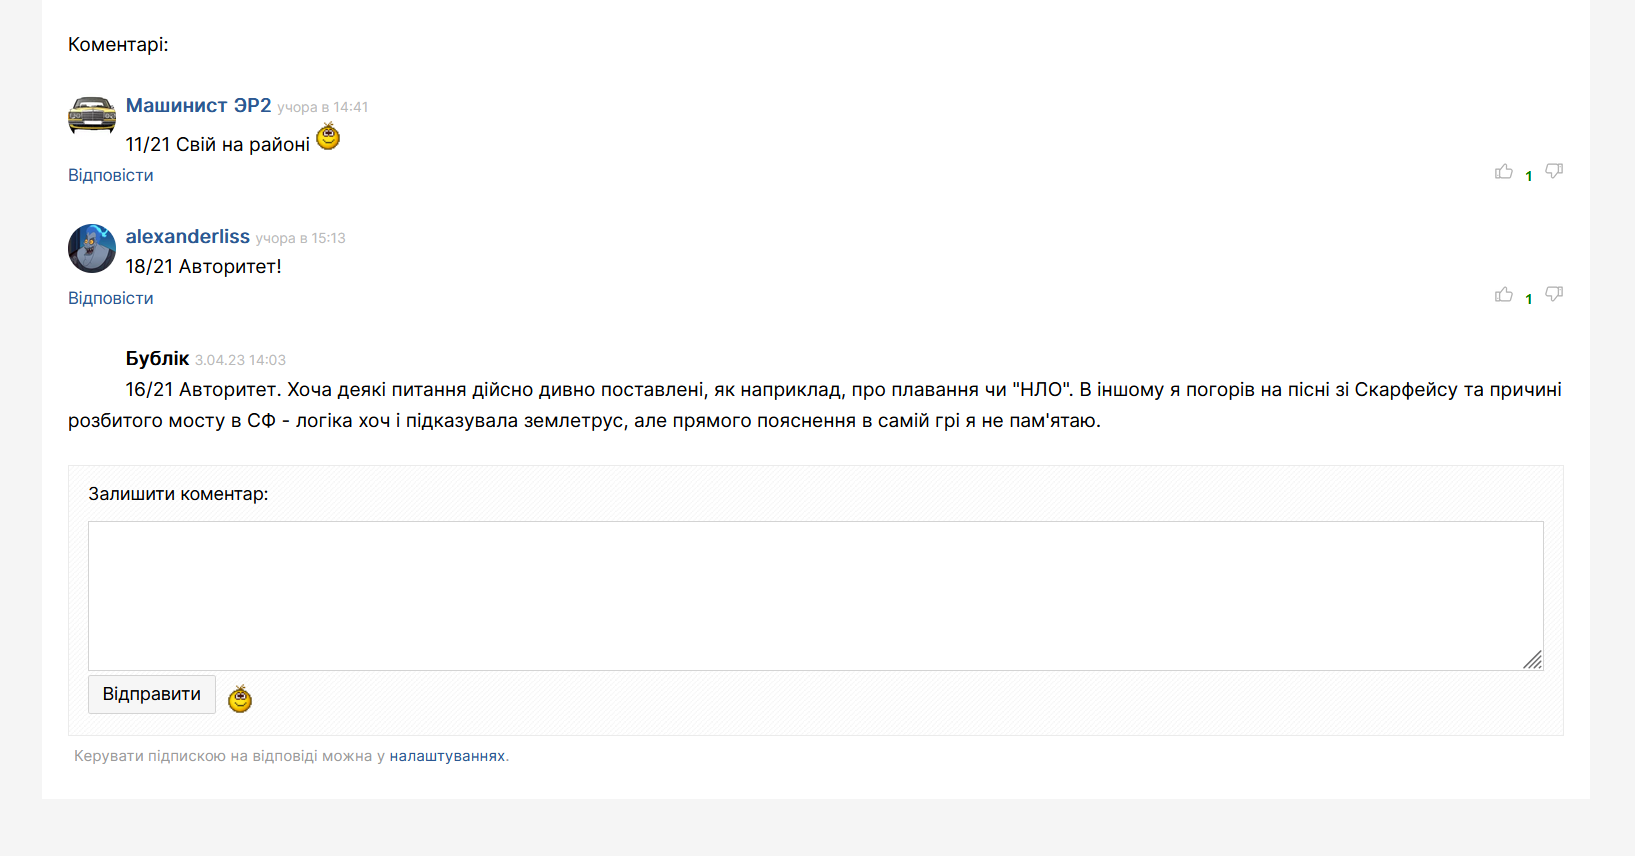Reply to Машинист ЭР2's comment via Відповісти
Image resolution: width=1635 pixels, height=856 pixels.
[111, 175]
